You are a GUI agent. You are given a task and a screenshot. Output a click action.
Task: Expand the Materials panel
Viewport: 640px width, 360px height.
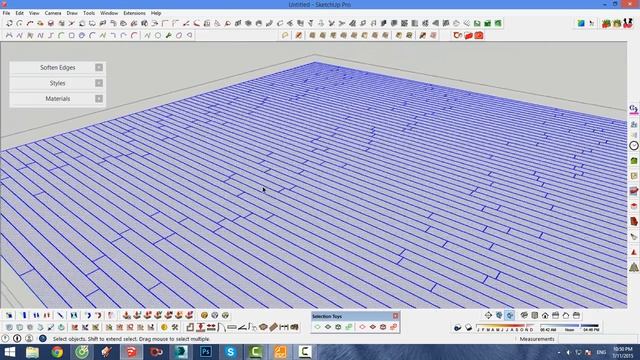tap(58, 98)
